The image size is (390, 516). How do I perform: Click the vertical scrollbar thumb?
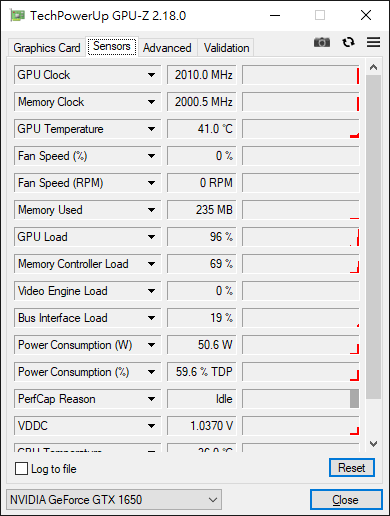tap(373, 237)
